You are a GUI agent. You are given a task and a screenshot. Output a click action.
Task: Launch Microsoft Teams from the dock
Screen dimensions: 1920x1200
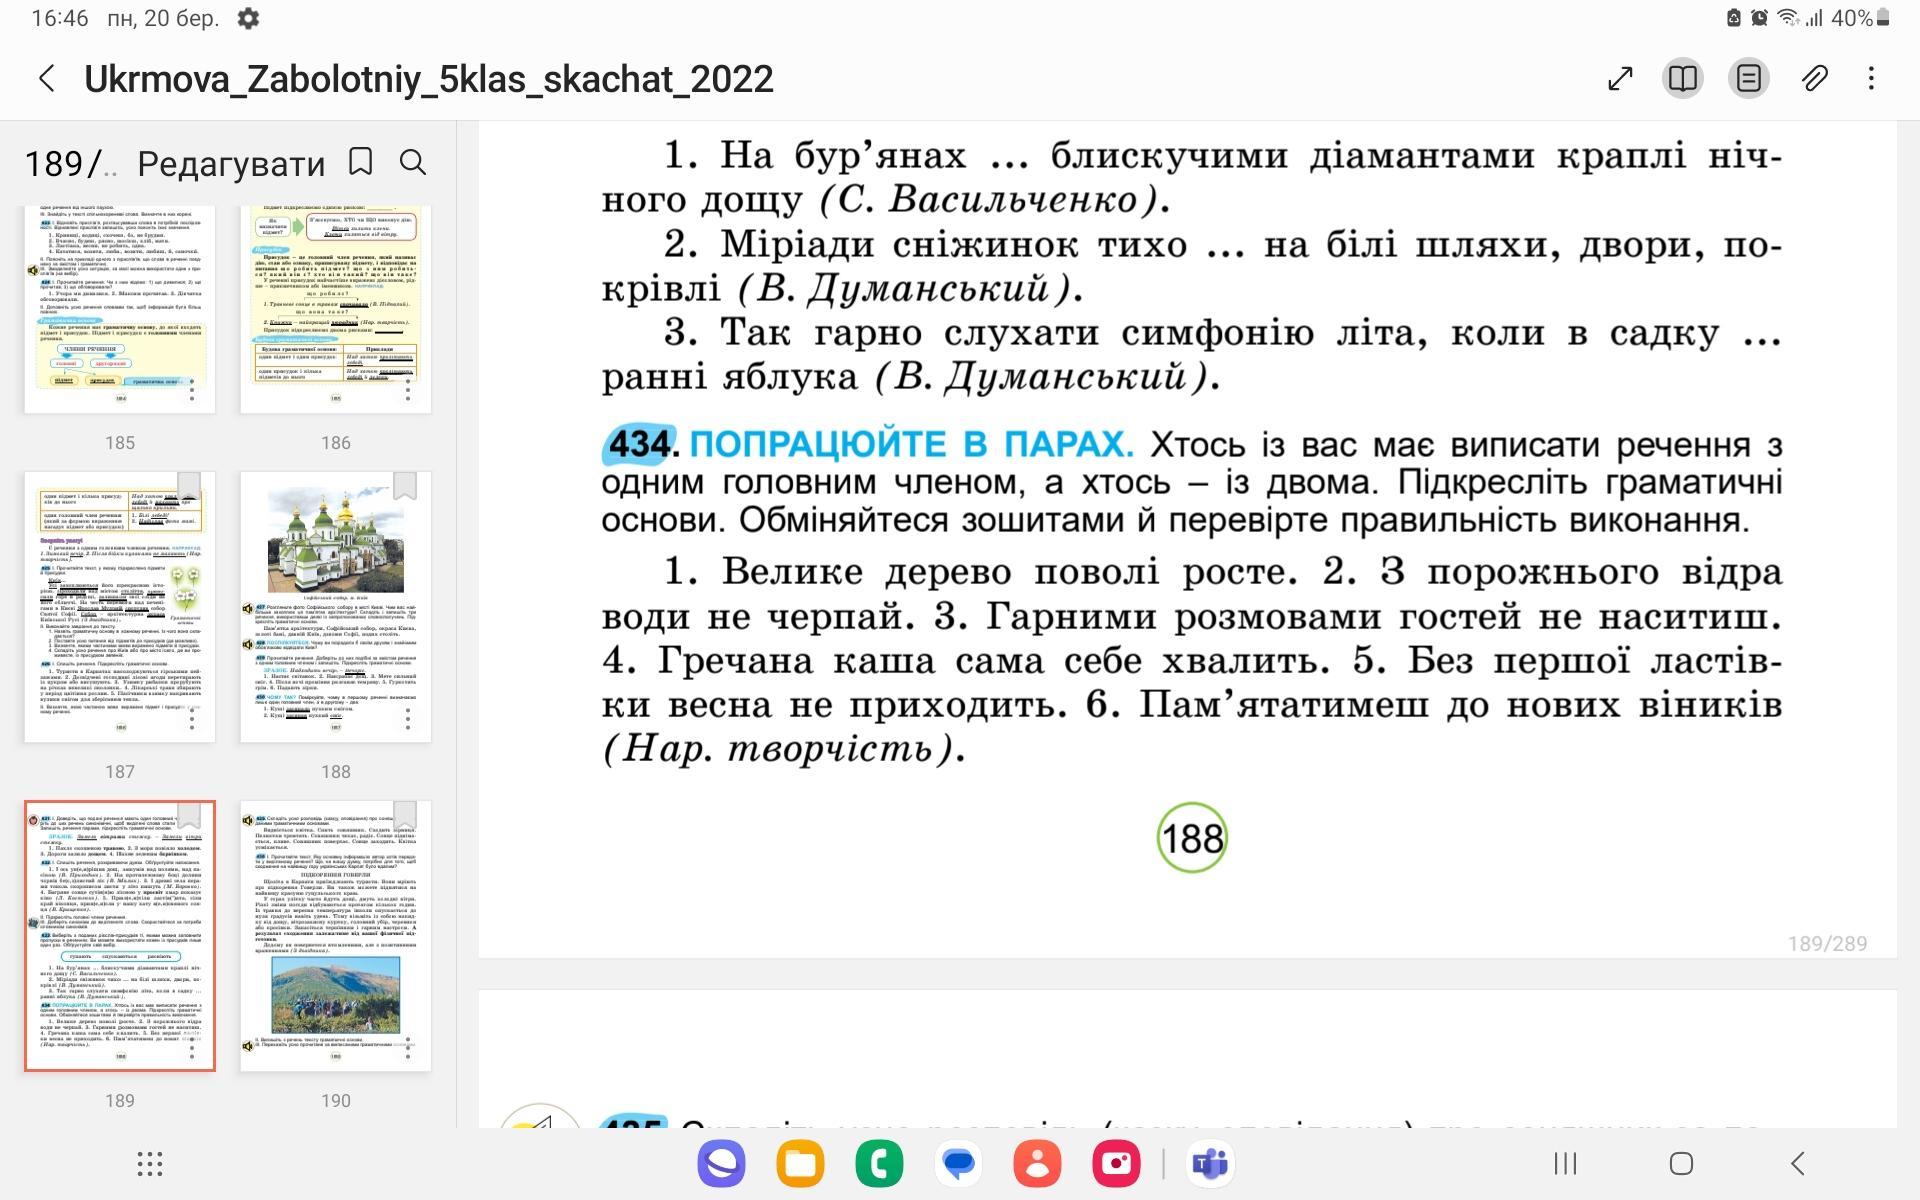point(1210,1164)
